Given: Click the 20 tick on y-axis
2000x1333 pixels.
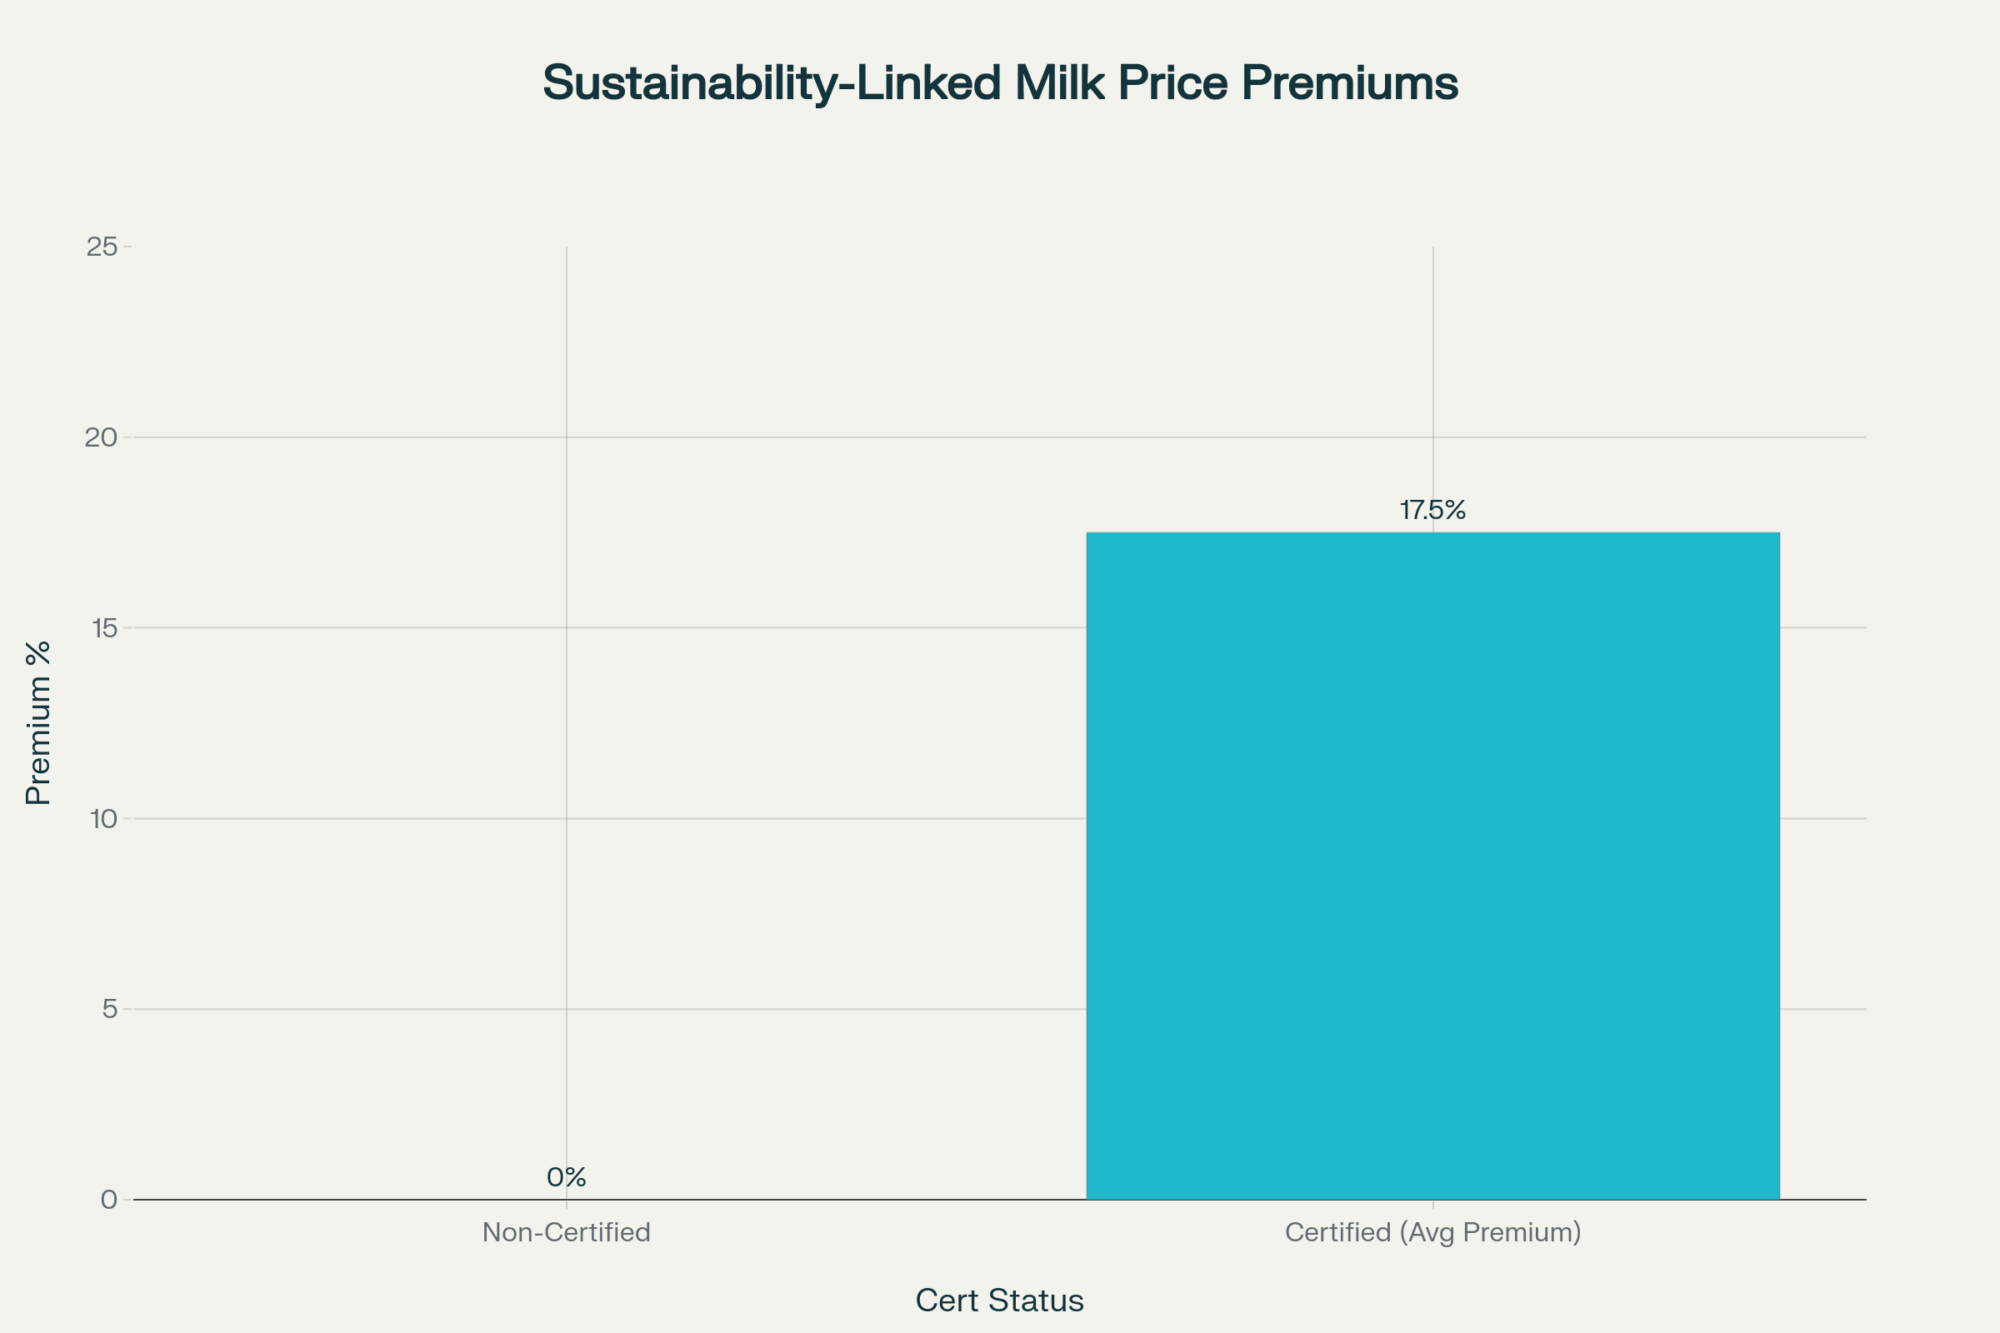Looking at the screenshot, I should click(102, 437).
